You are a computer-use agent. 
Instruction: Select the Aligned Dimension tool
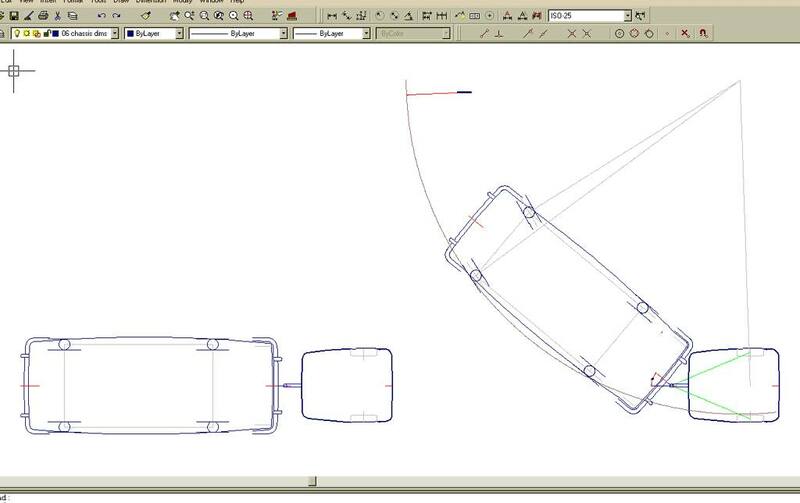pos(347,16)
